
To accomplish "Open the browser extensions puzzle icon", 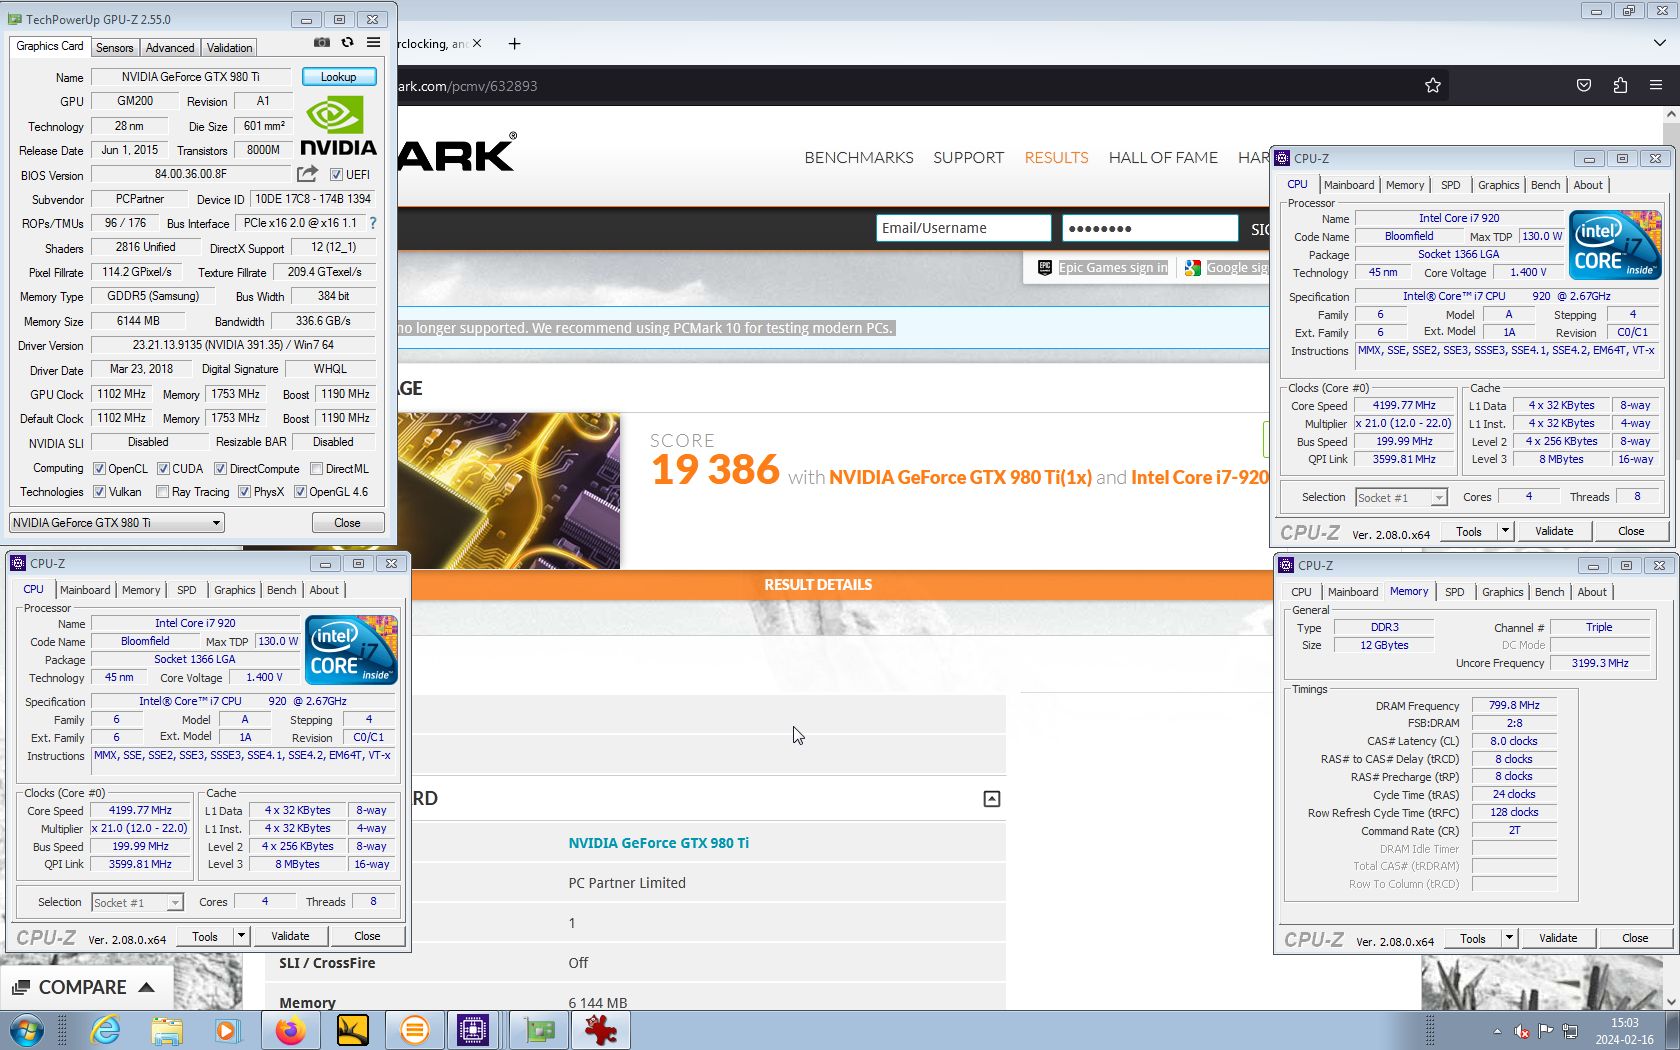I will coord(1620,86).
